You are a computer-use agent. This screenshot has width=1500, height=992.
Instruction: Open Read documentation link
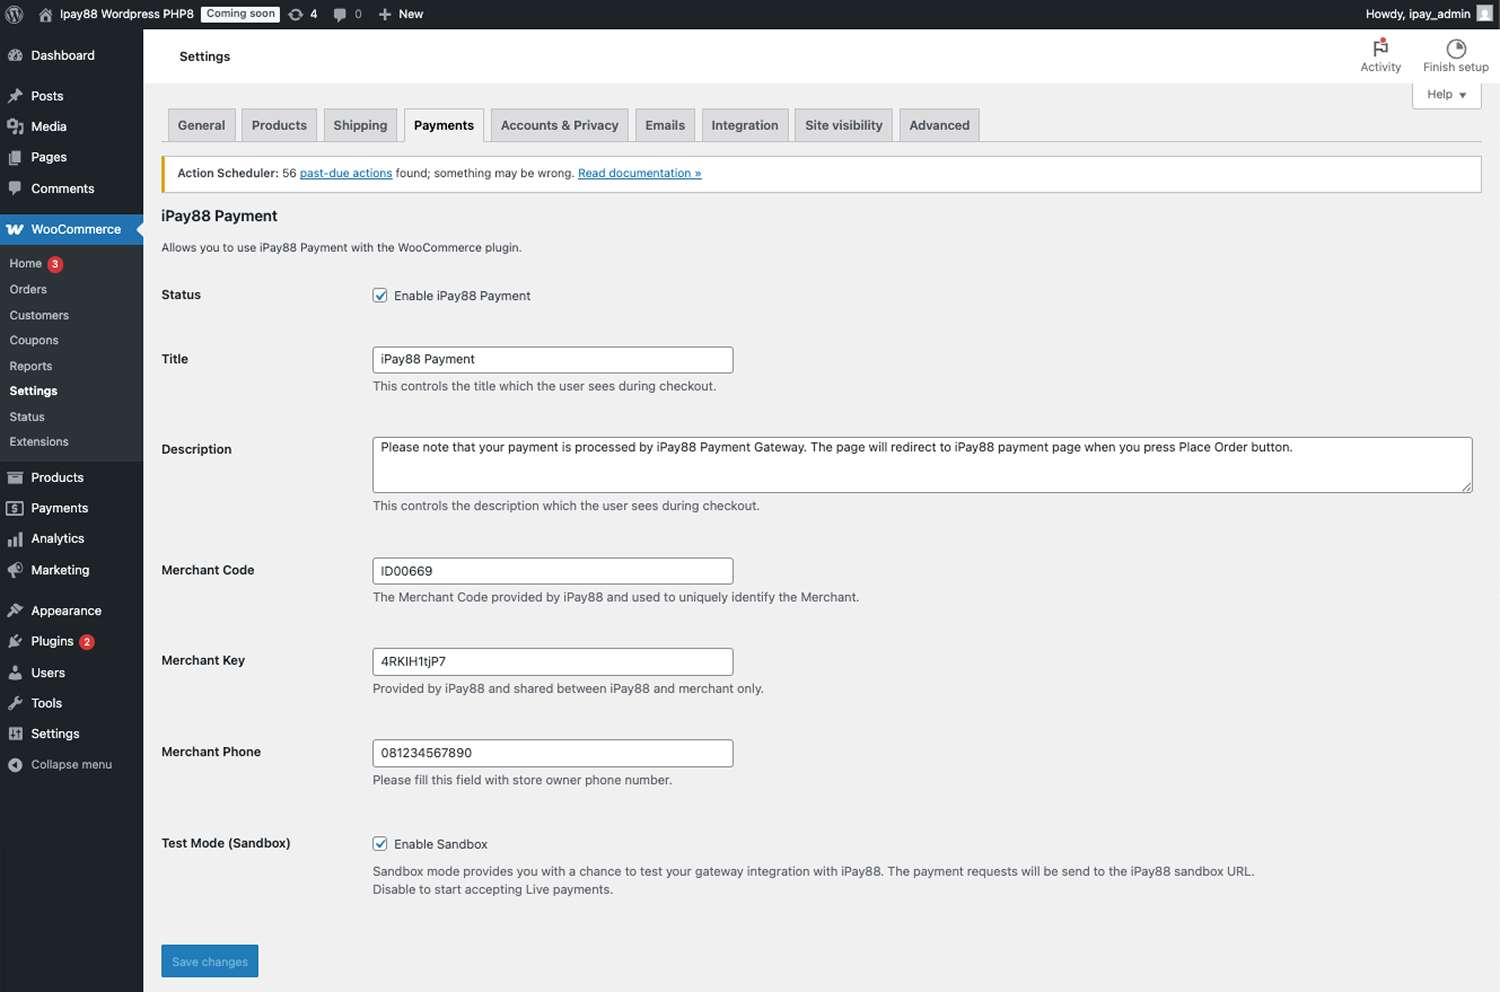[639, 173]
